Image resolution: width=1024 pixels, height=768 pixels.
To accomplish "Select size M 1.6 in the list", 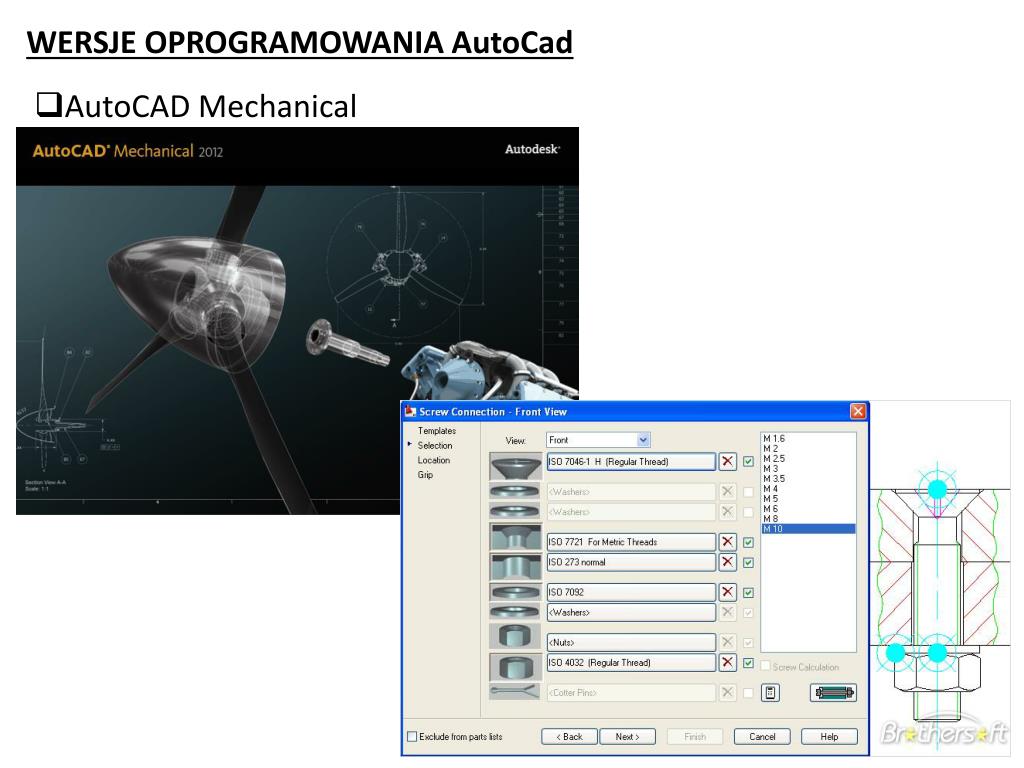I will coord(808,439).
